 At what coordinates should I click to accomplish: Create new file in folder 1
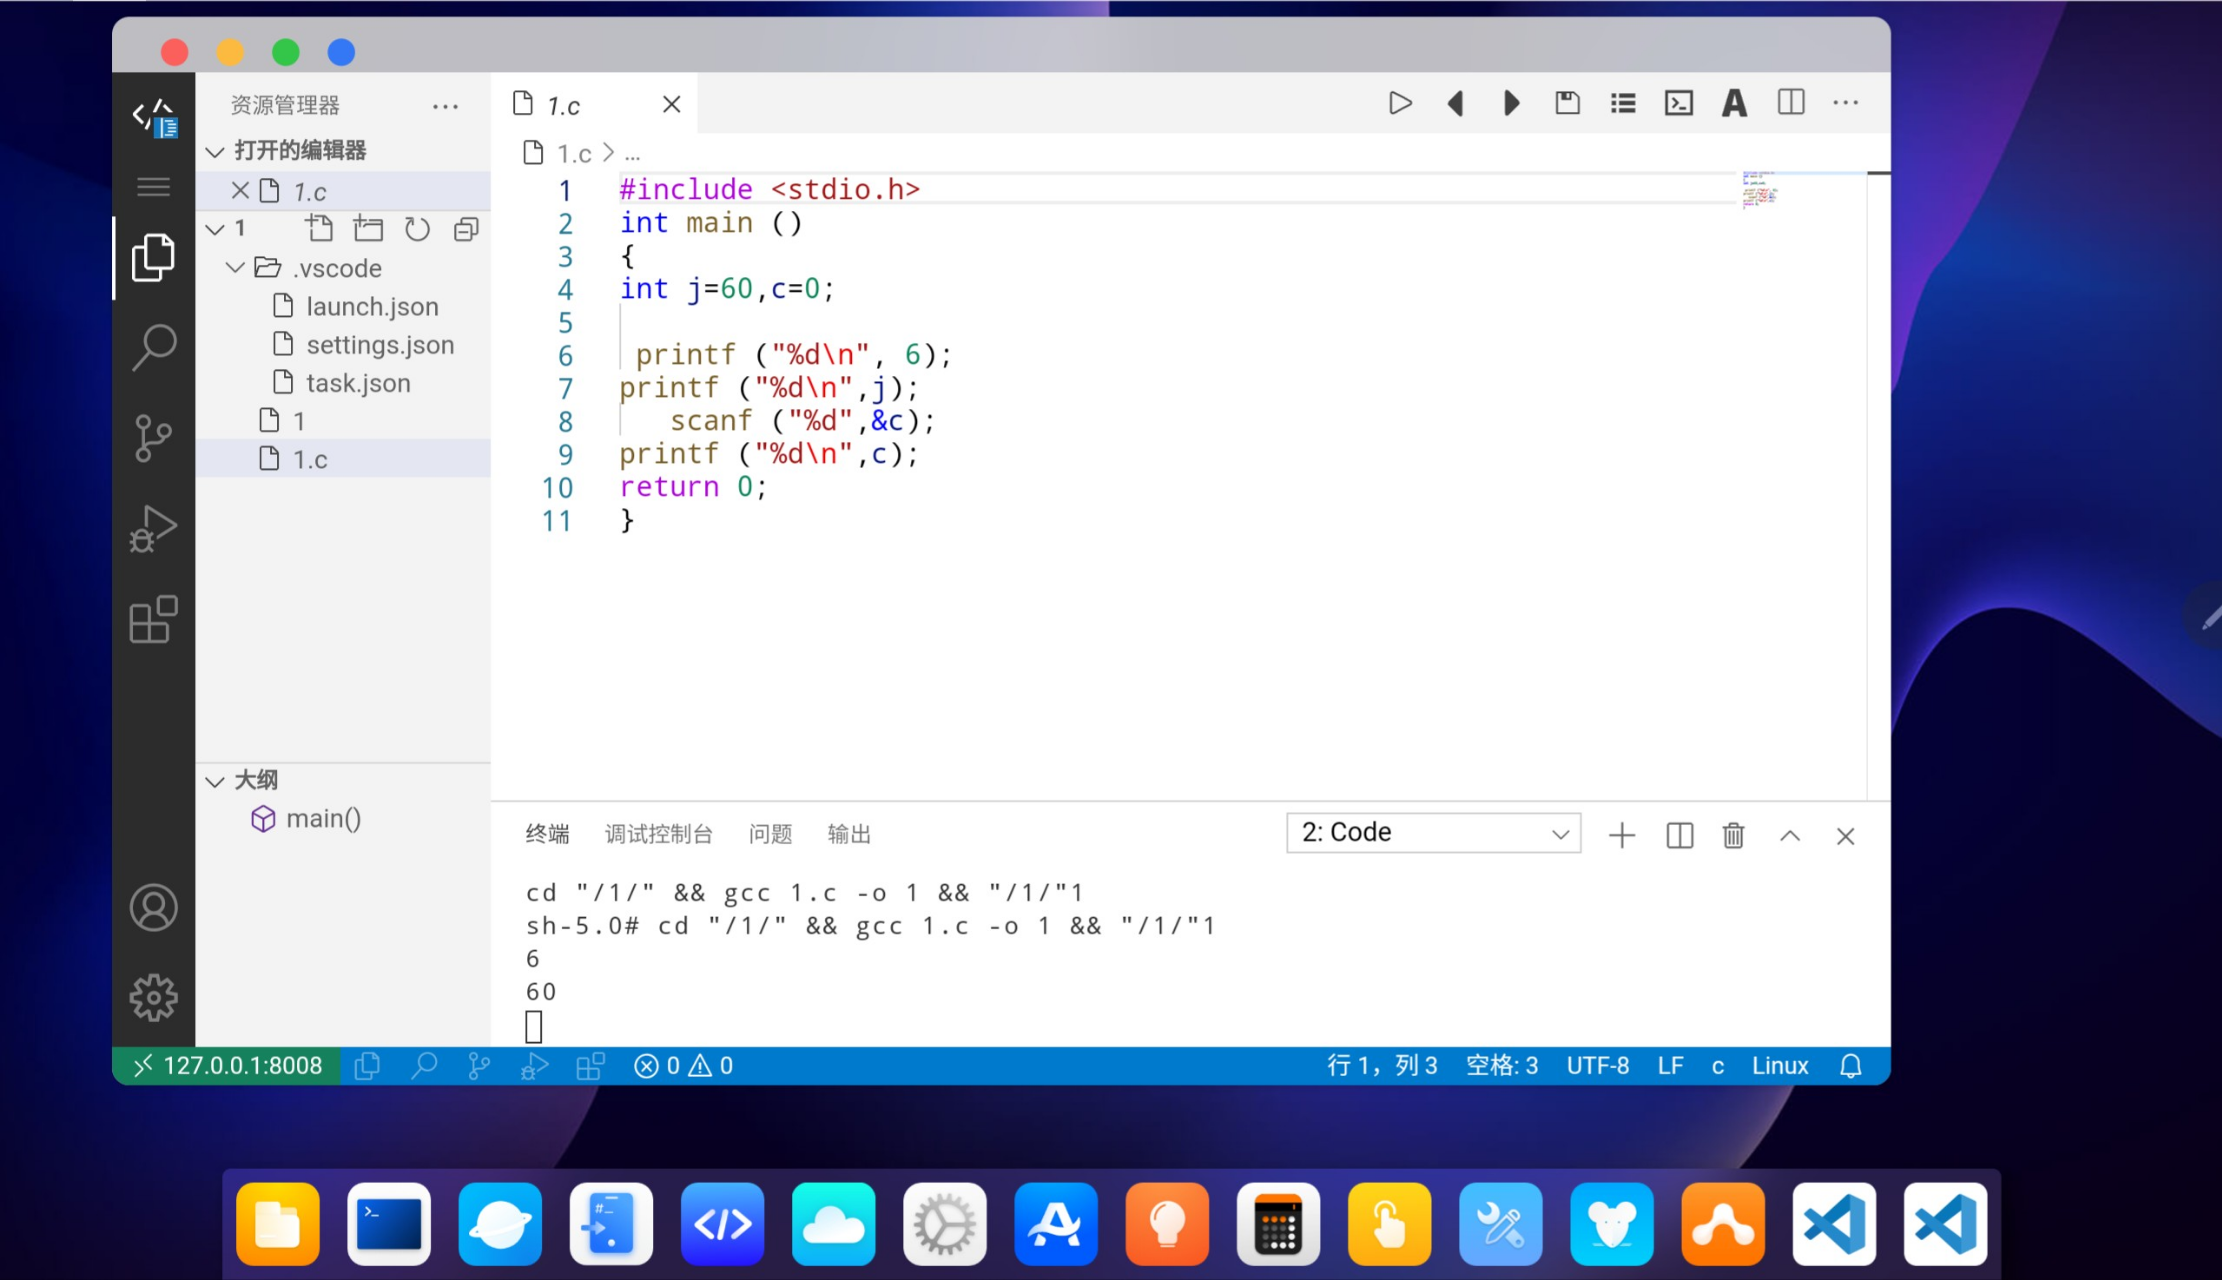pos(319,229)
